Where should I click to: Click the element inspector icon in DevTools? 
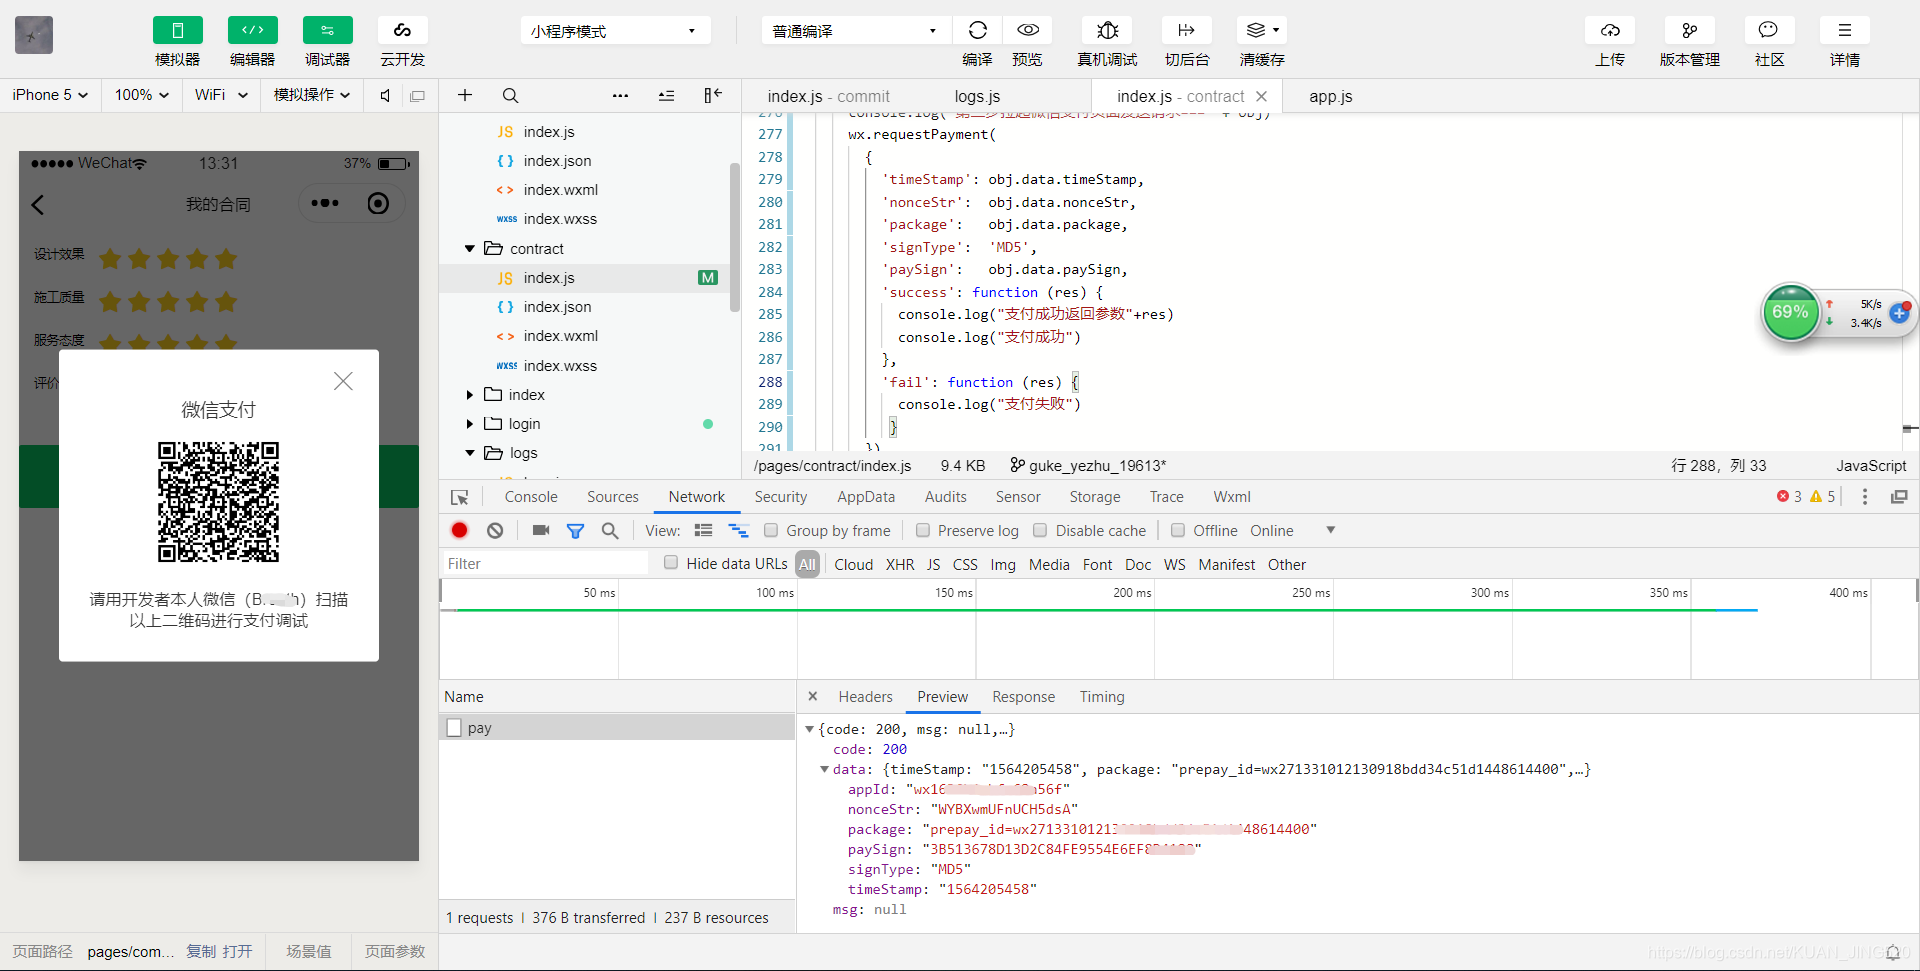(459, 497)
